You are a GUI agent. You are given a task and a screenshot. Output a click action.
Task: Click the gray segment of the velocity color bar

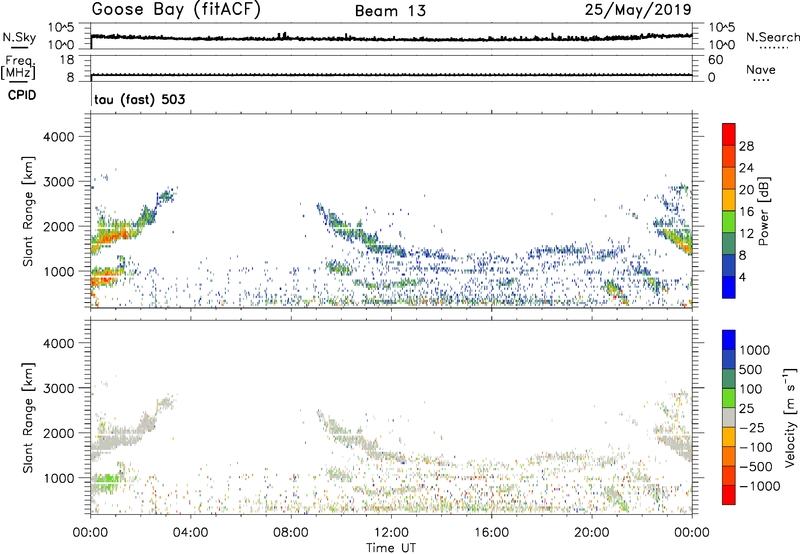pyautogui.click(x=729, y=417)
